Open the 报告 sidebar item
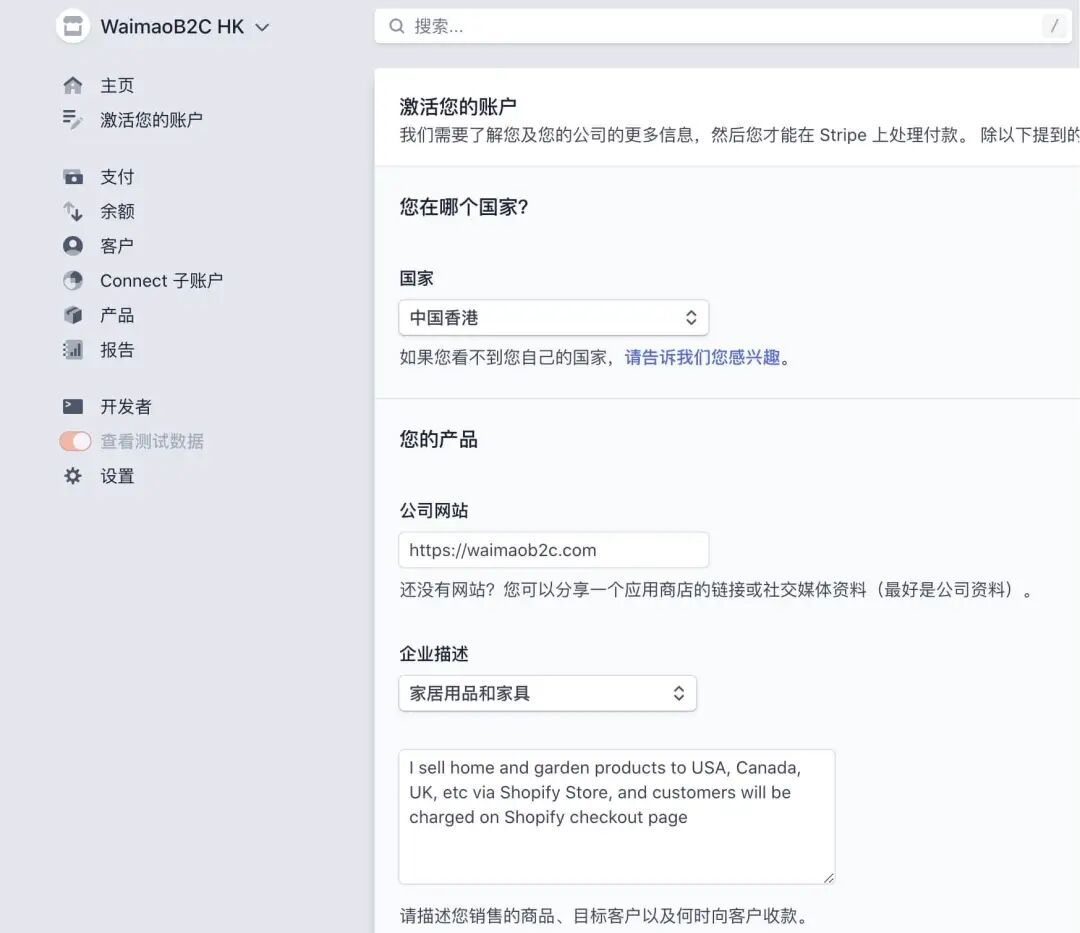 coord(117,350)
